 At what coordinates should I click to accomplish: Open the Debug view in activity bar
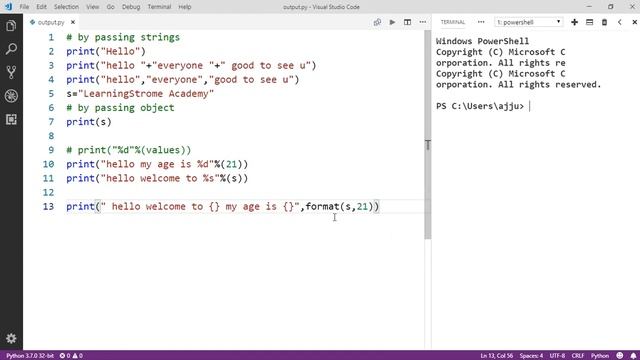coord(11,96)
